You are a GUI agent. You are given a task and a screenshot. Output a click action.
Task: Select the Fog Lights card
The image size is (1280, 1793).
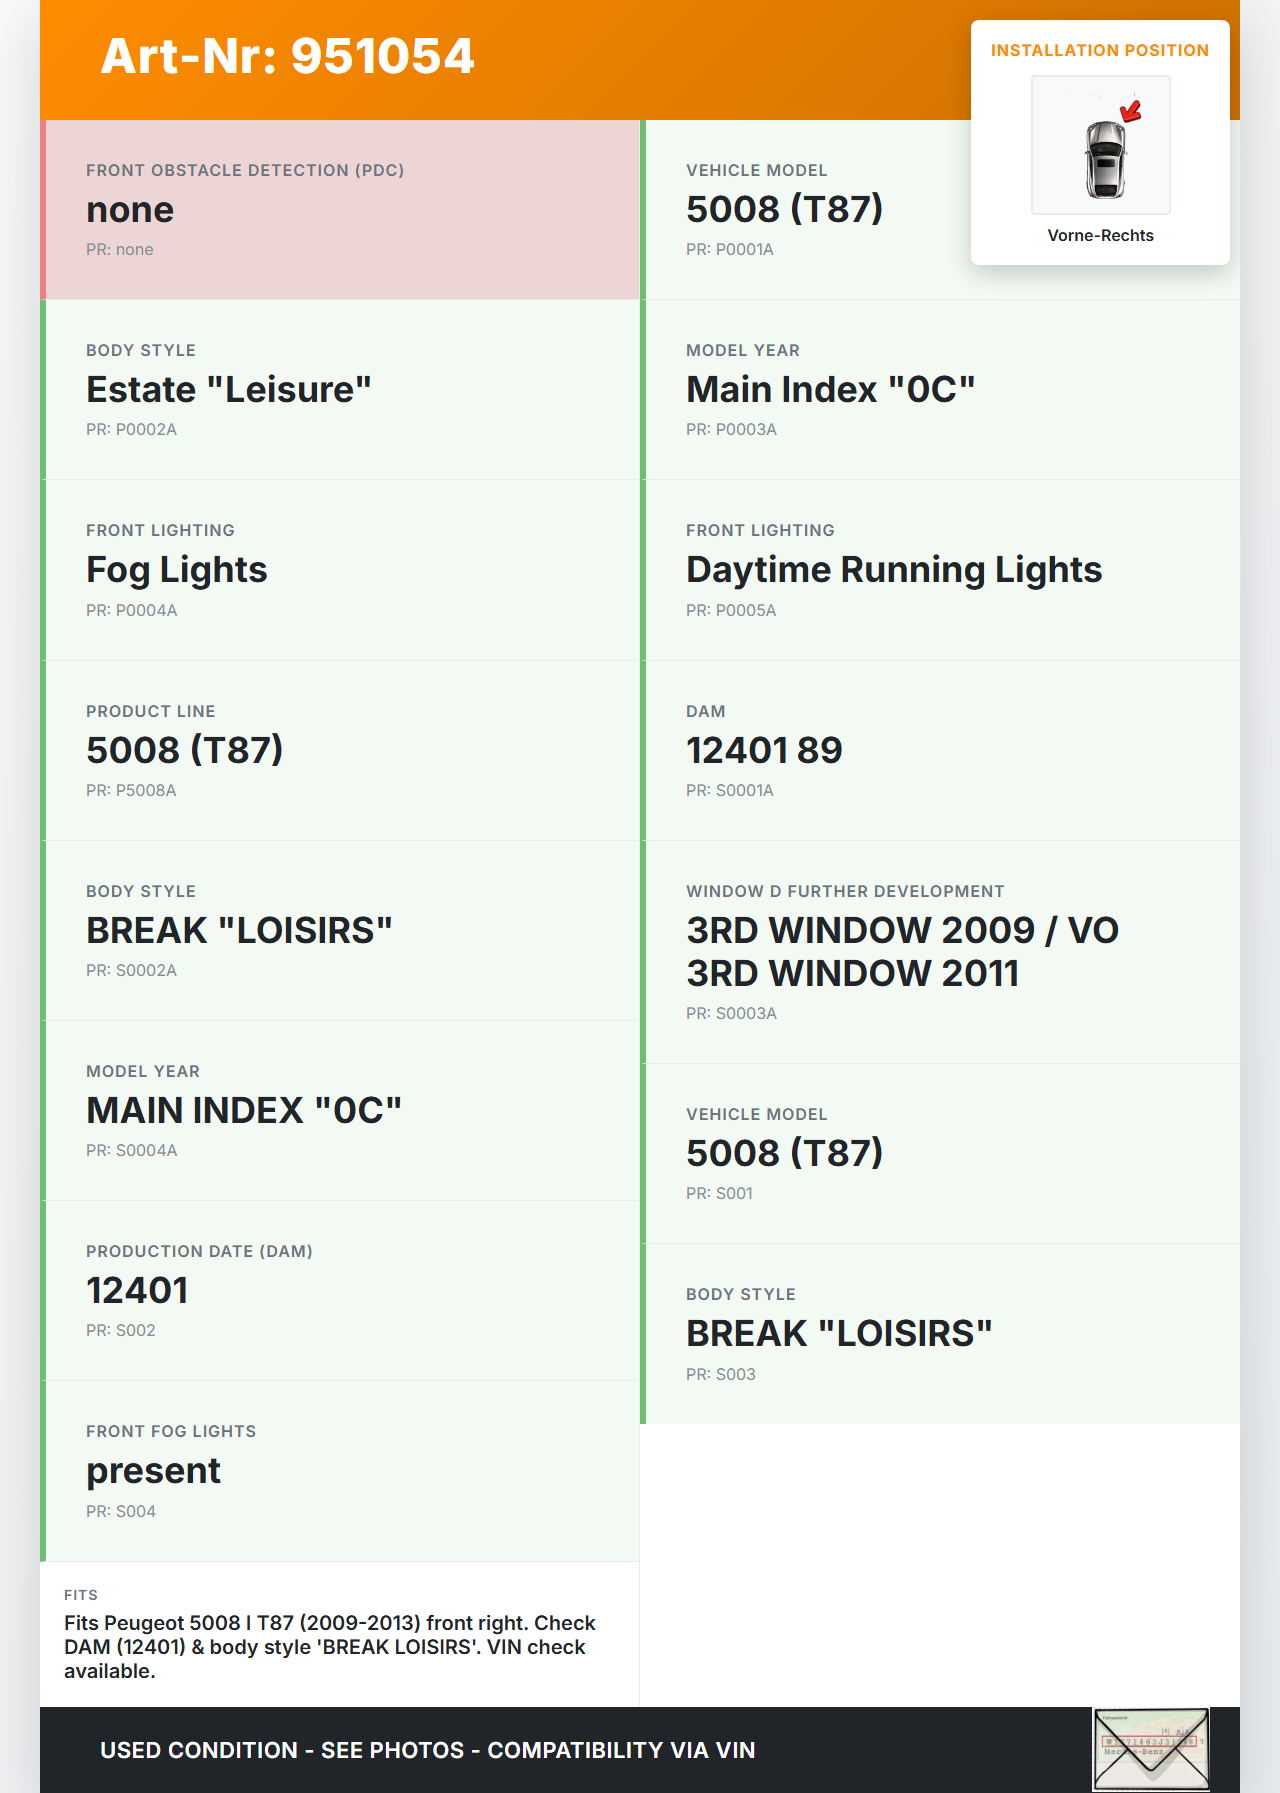pyautogui.click(x=342, y=570)
